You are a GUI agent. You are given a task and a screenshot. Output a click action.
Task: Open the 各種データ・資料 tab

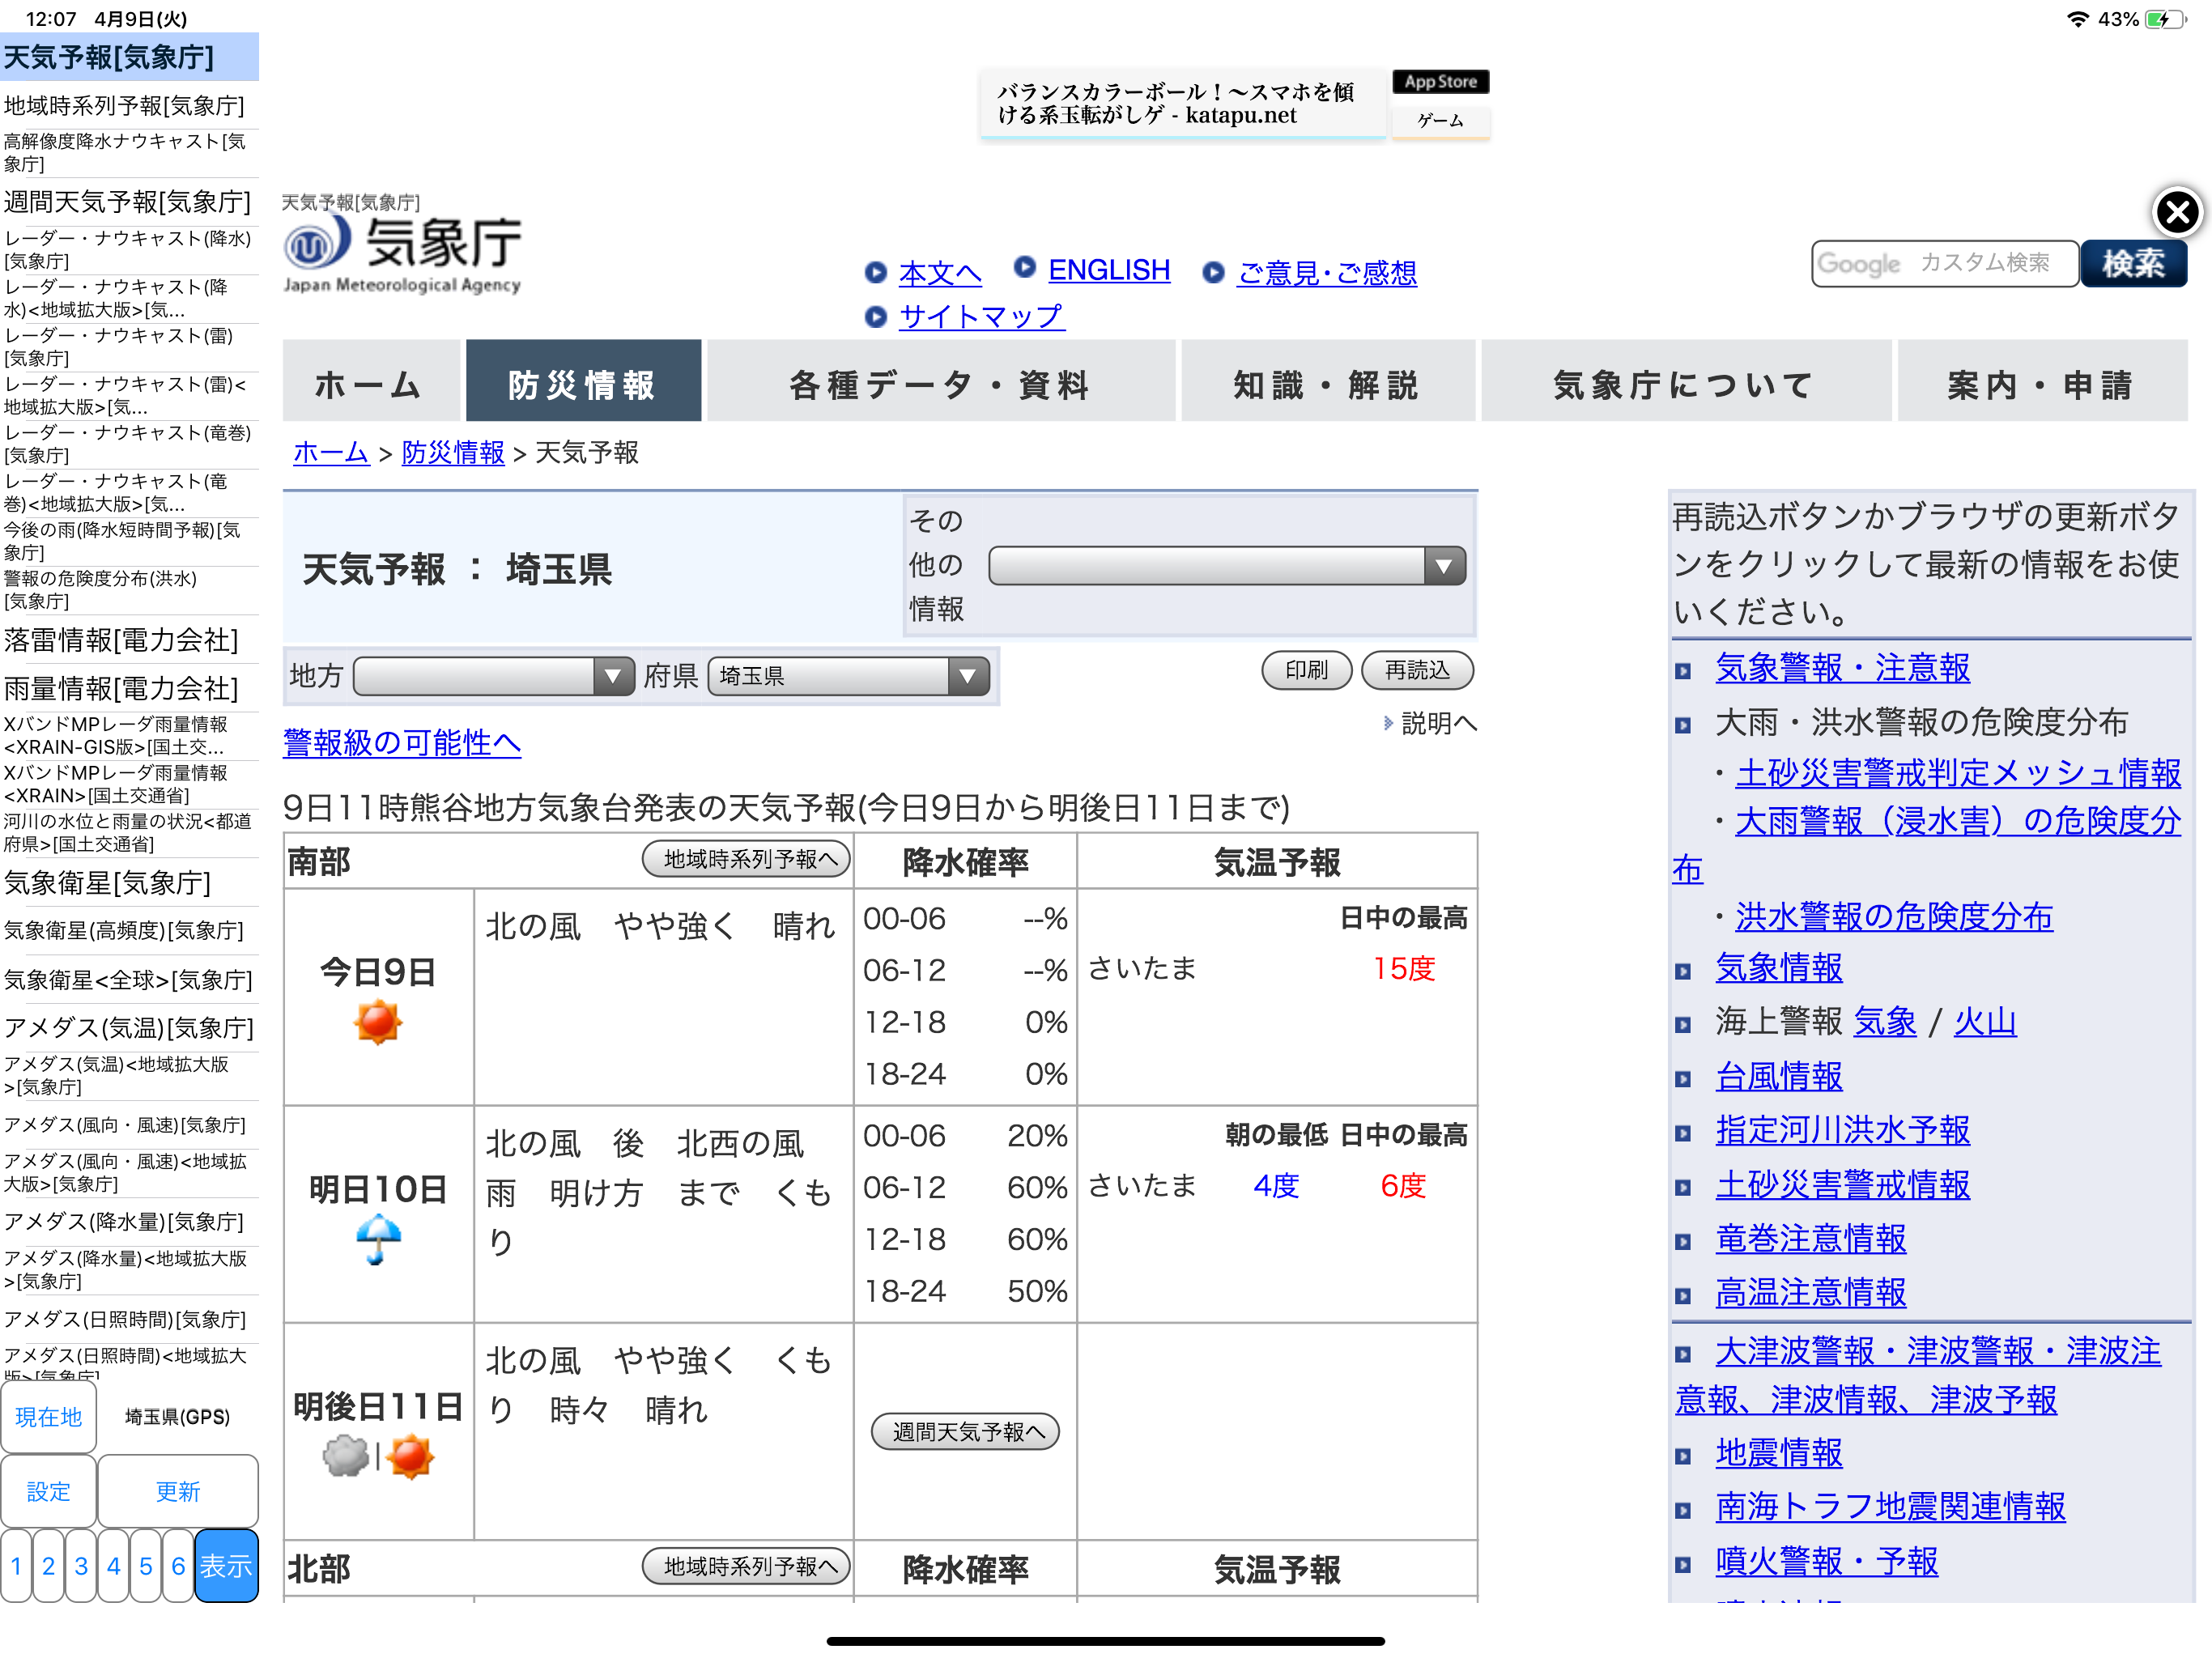(940, 381)
